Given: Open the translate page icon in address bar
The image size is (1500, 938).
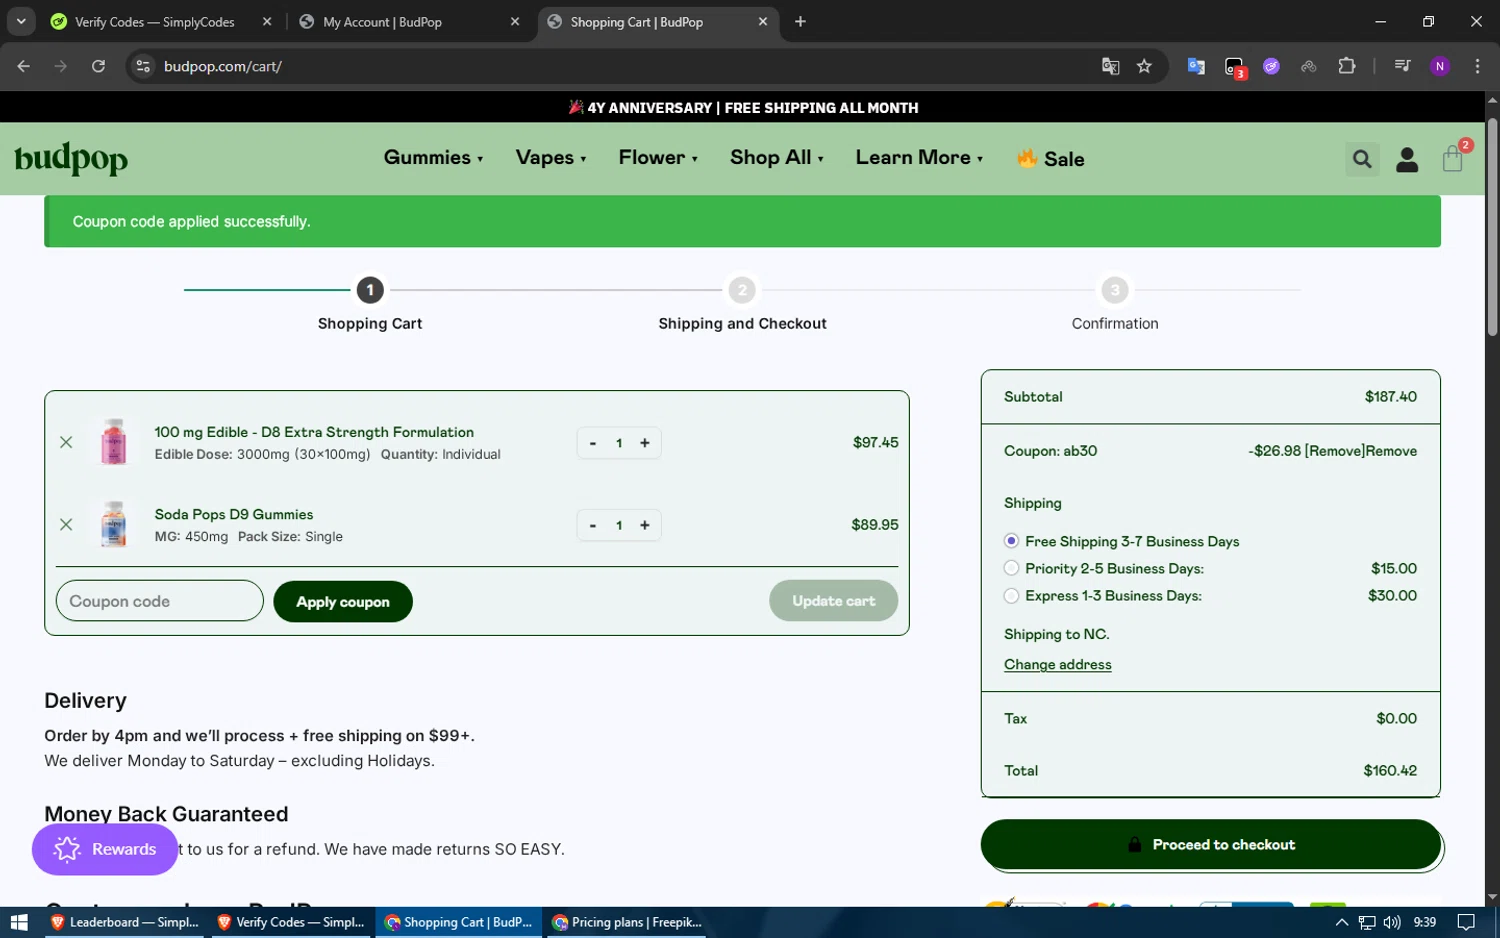Looking at the screenshot, I should click(x=1110, y=66).
